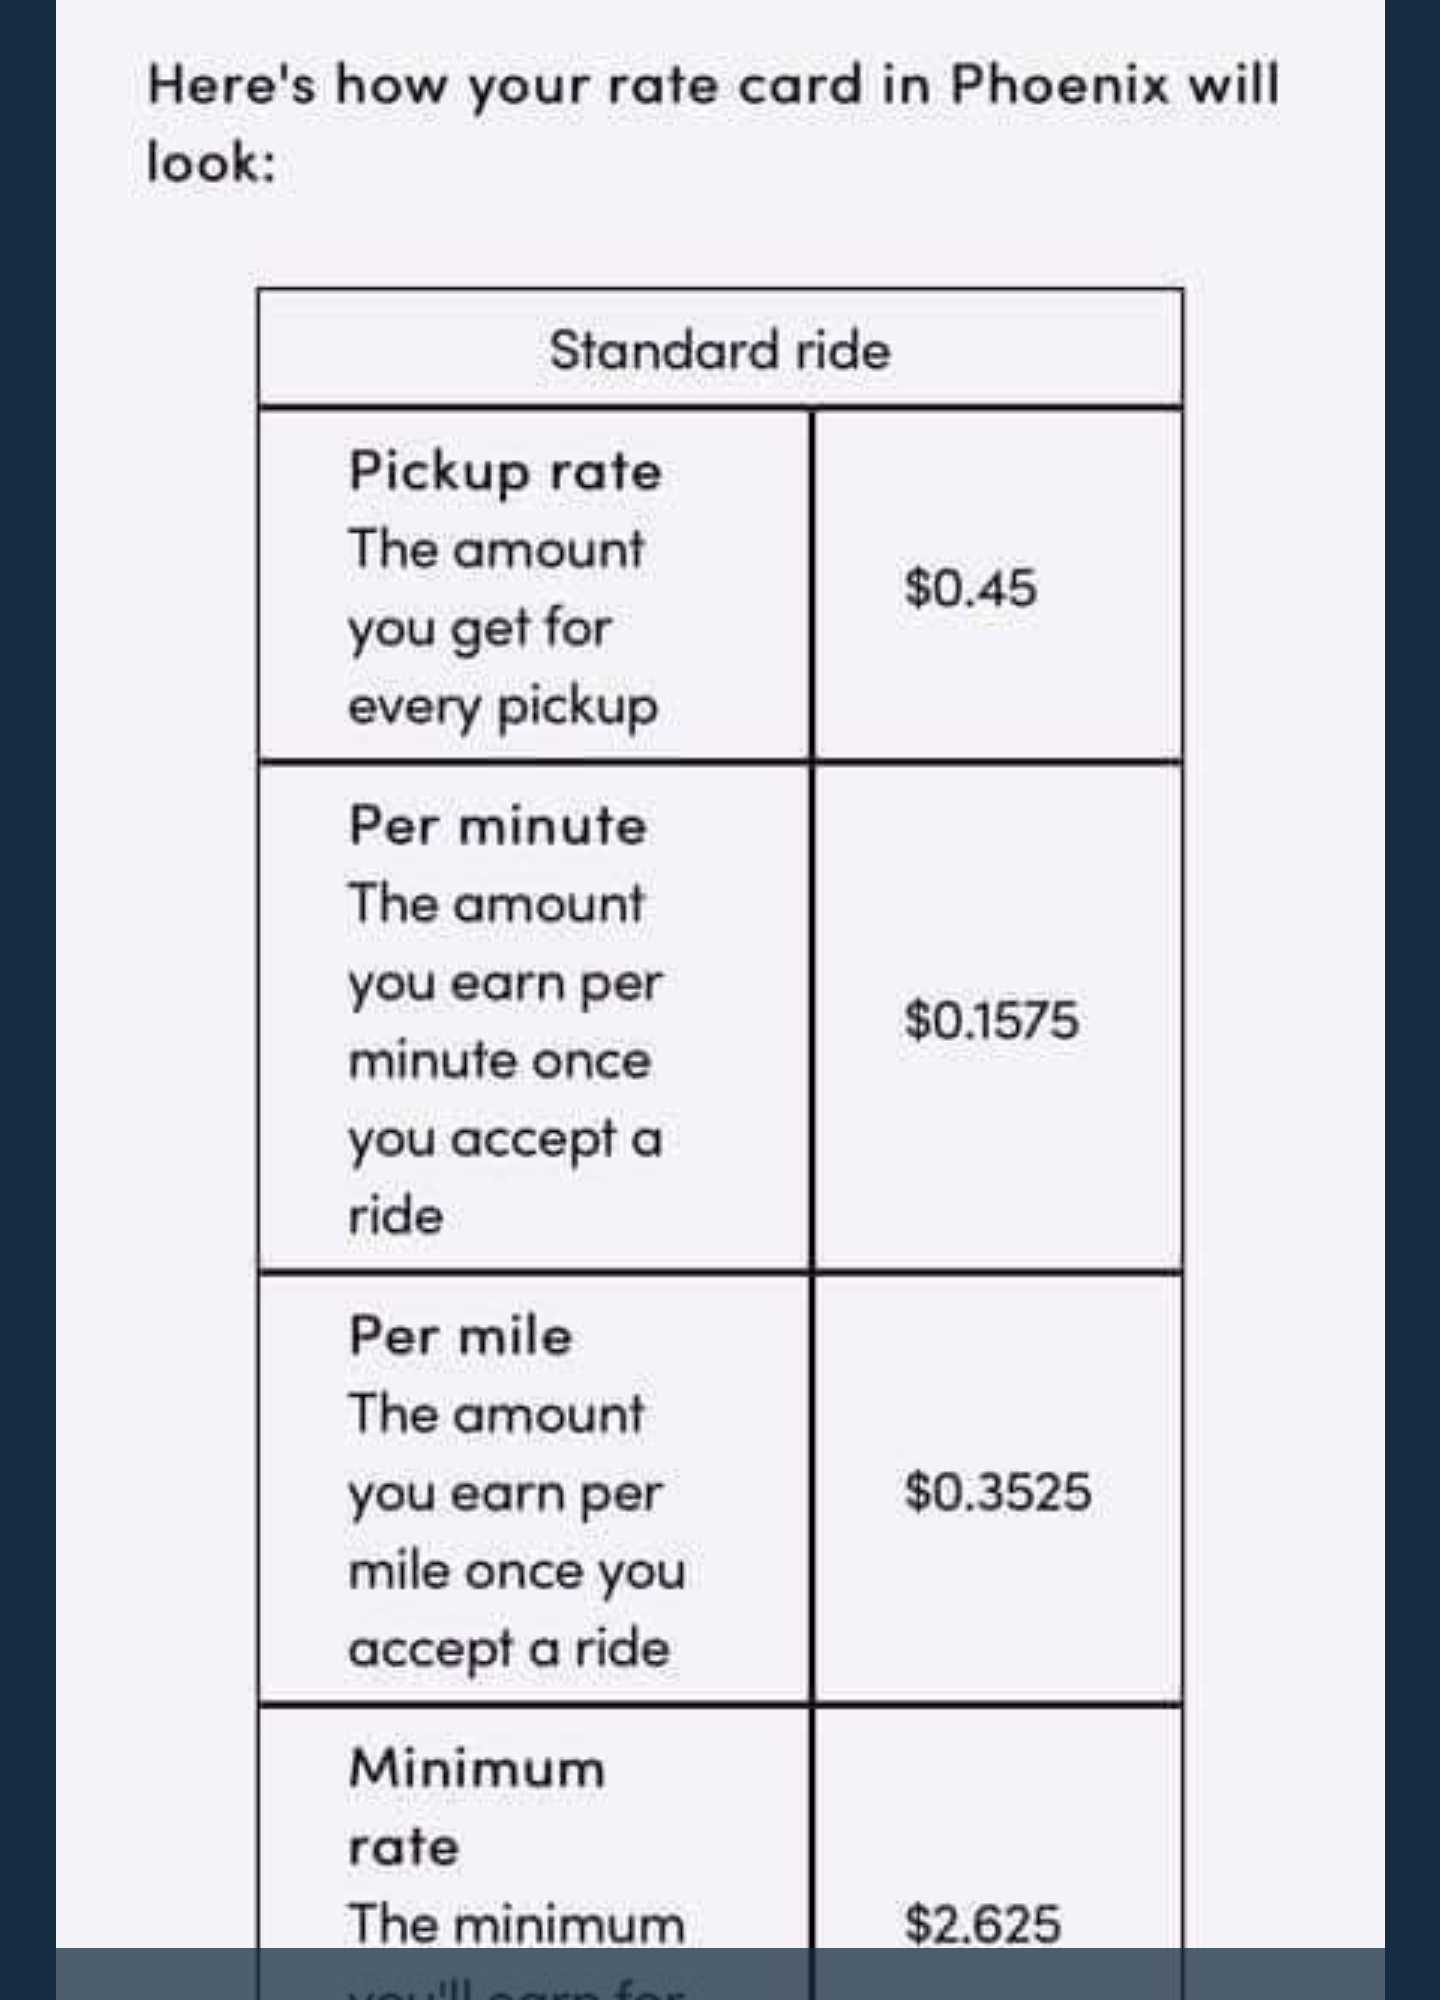Click the $2.625 minimum rate value

[x=982, y=1925]
